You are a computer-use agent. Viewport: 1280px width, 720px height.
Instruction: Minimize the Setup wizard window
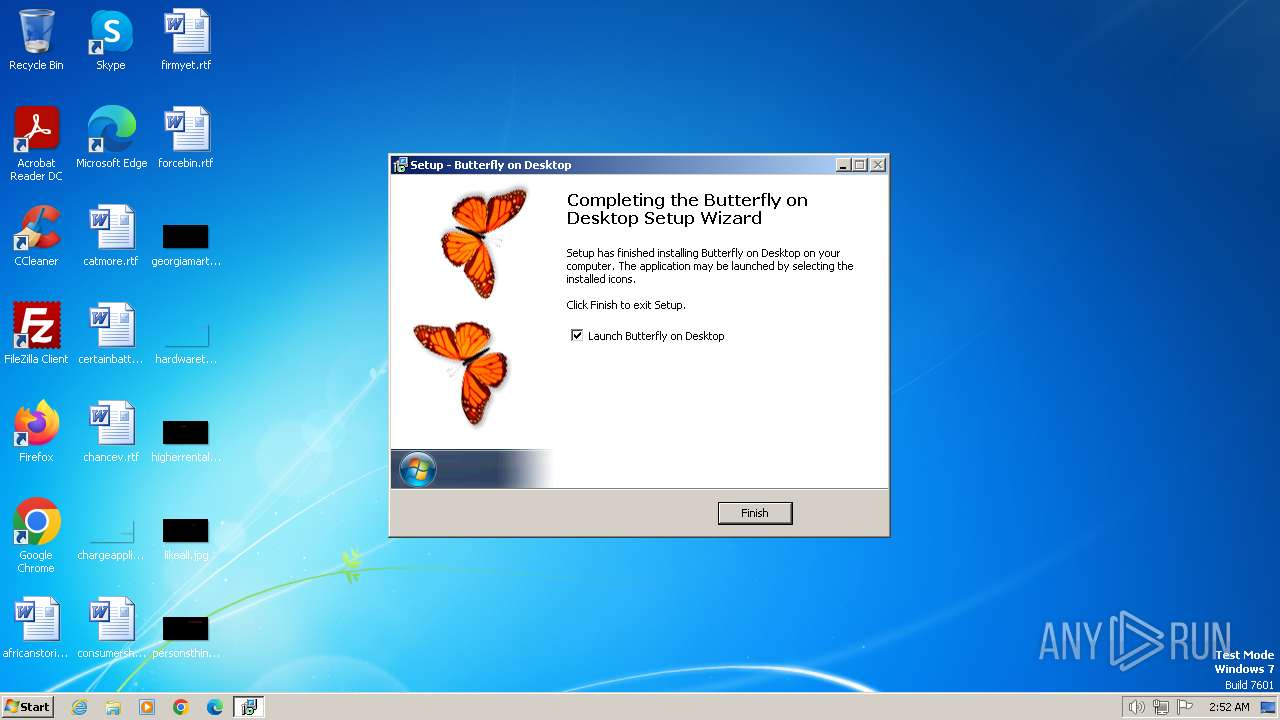coord(843,165)
